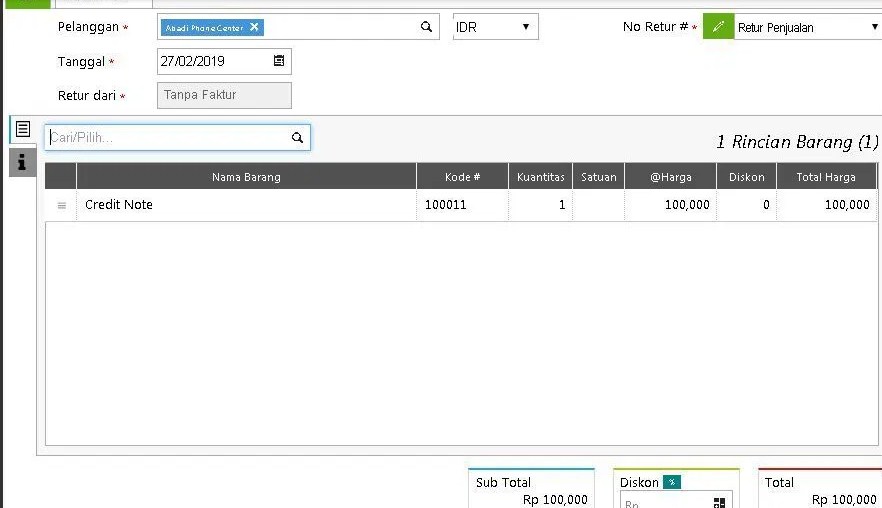Click the Nama Barang column header

246,177
